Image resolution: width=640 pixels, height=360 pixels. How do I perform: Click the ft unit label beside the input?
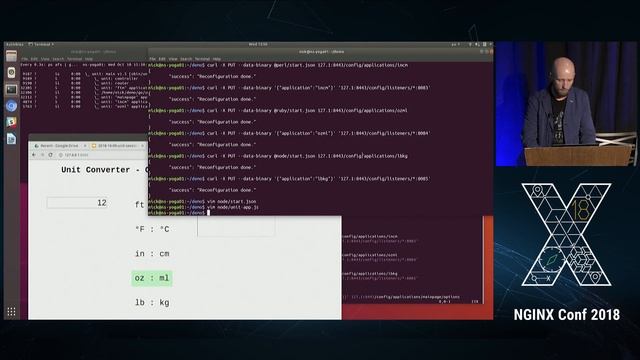tap(140, 204)
